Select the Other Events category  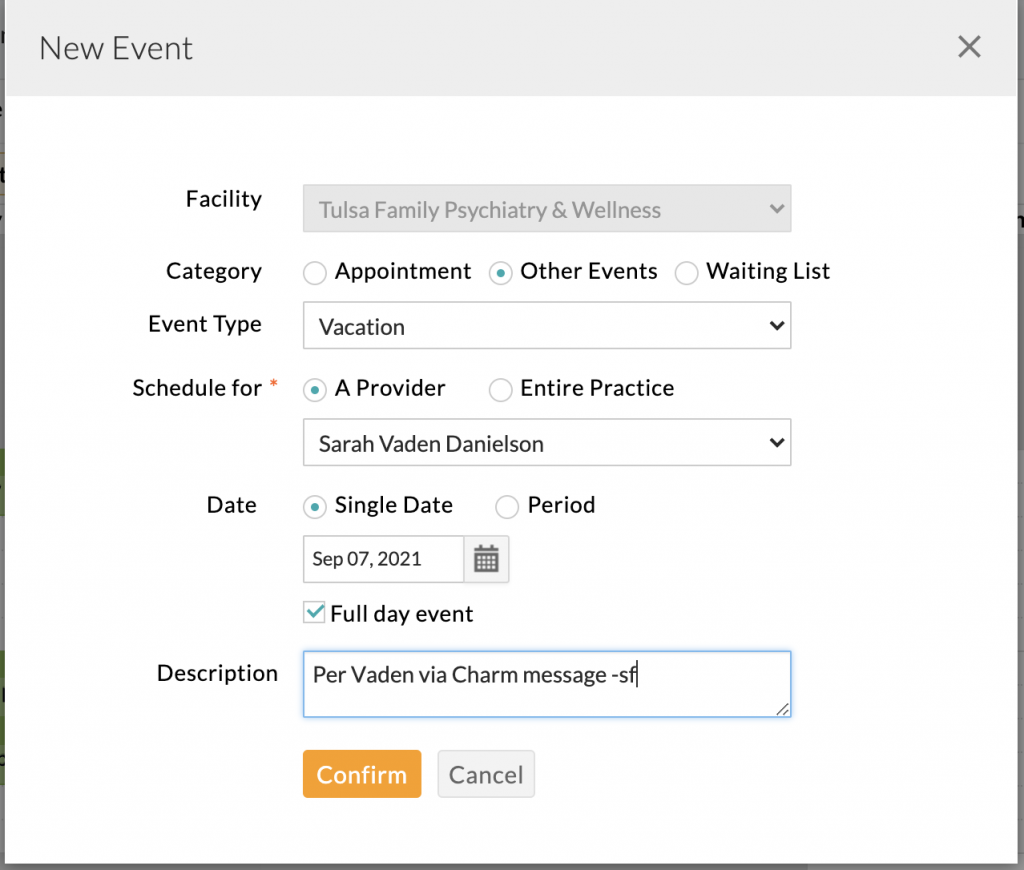[x=500, y=272]
